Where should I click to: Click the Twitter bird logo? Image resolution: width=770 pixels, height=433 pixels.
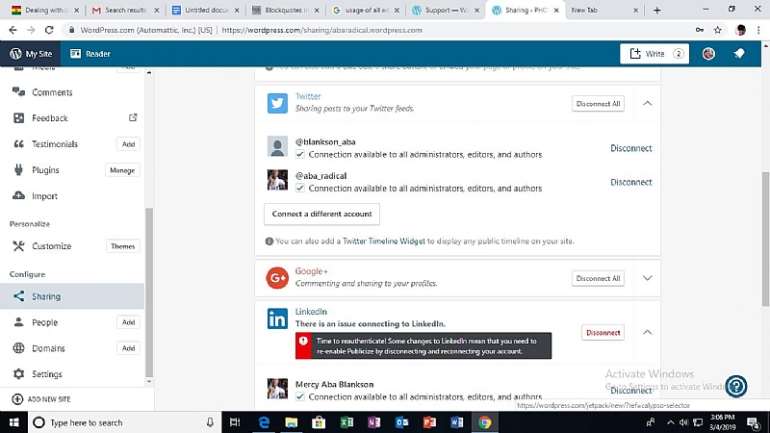[277, 103]
